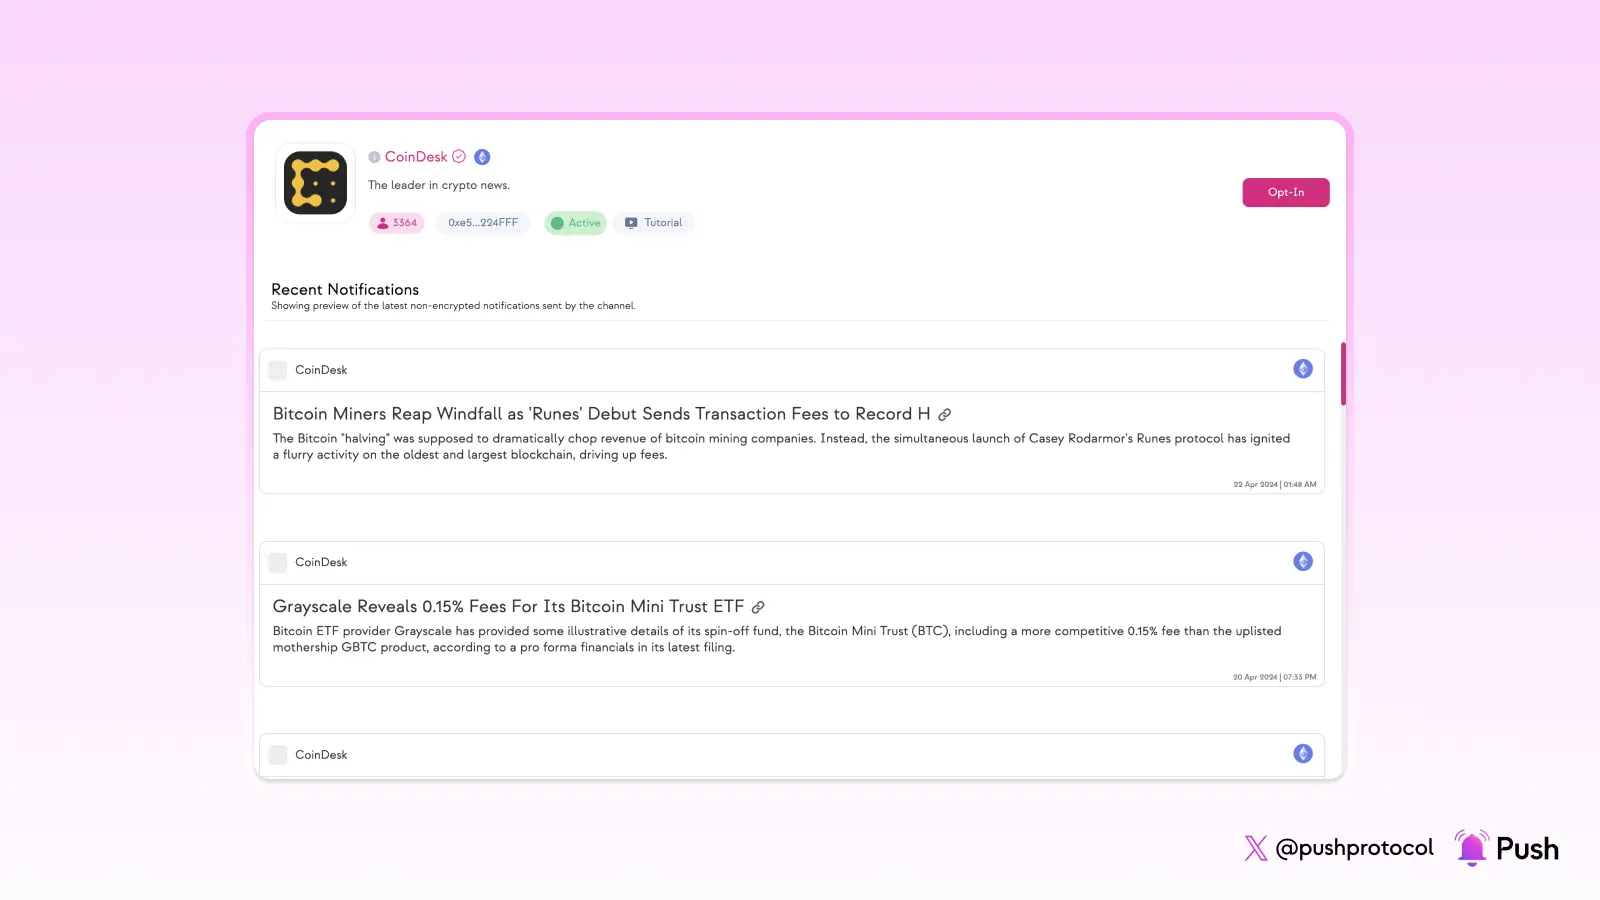Open link icon after Bitcoin Miners headline
The width and height of the screenshot is (1600, 900).
pos(944,415)
